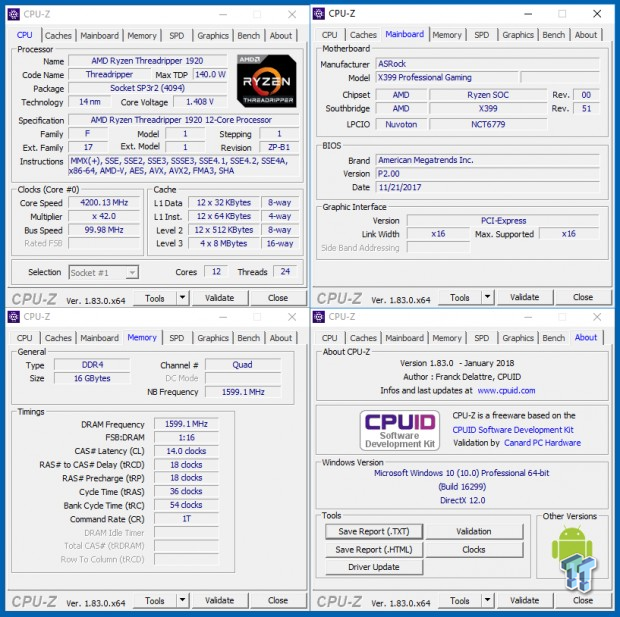Click the BIOS Version P2.00 value
The height and width of the screenshot is (617, 620).
(x=487, y=174)
